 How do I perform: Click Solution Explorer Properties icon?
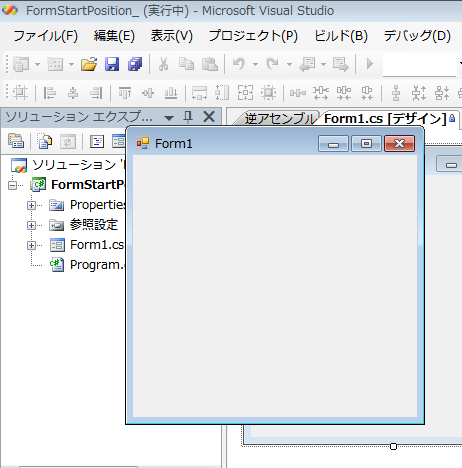(x=16, y=141)
